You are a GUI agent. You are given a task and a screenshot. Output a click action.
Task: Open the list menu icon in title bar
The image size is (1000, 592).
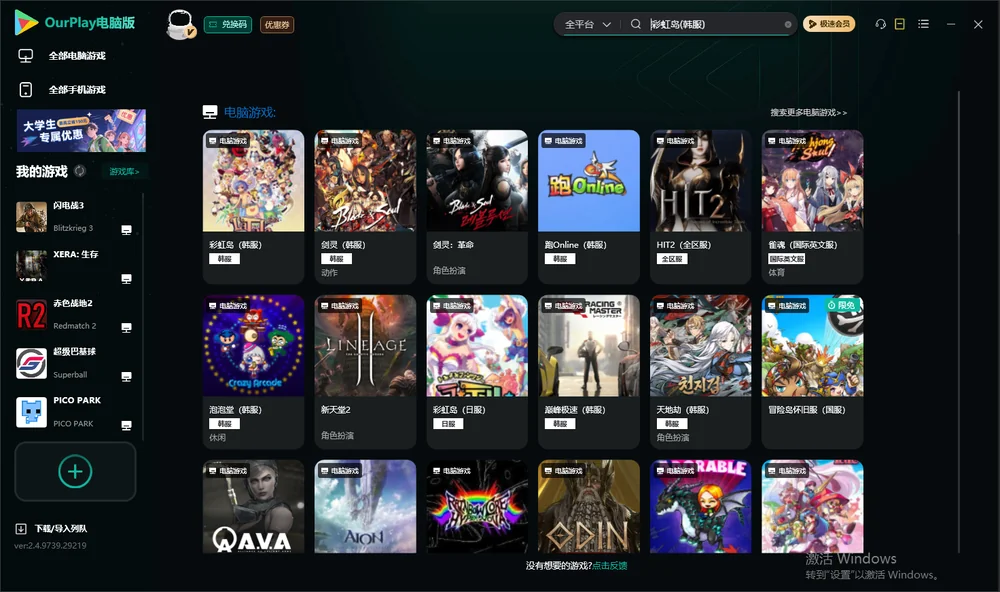(x=923, y=24)
